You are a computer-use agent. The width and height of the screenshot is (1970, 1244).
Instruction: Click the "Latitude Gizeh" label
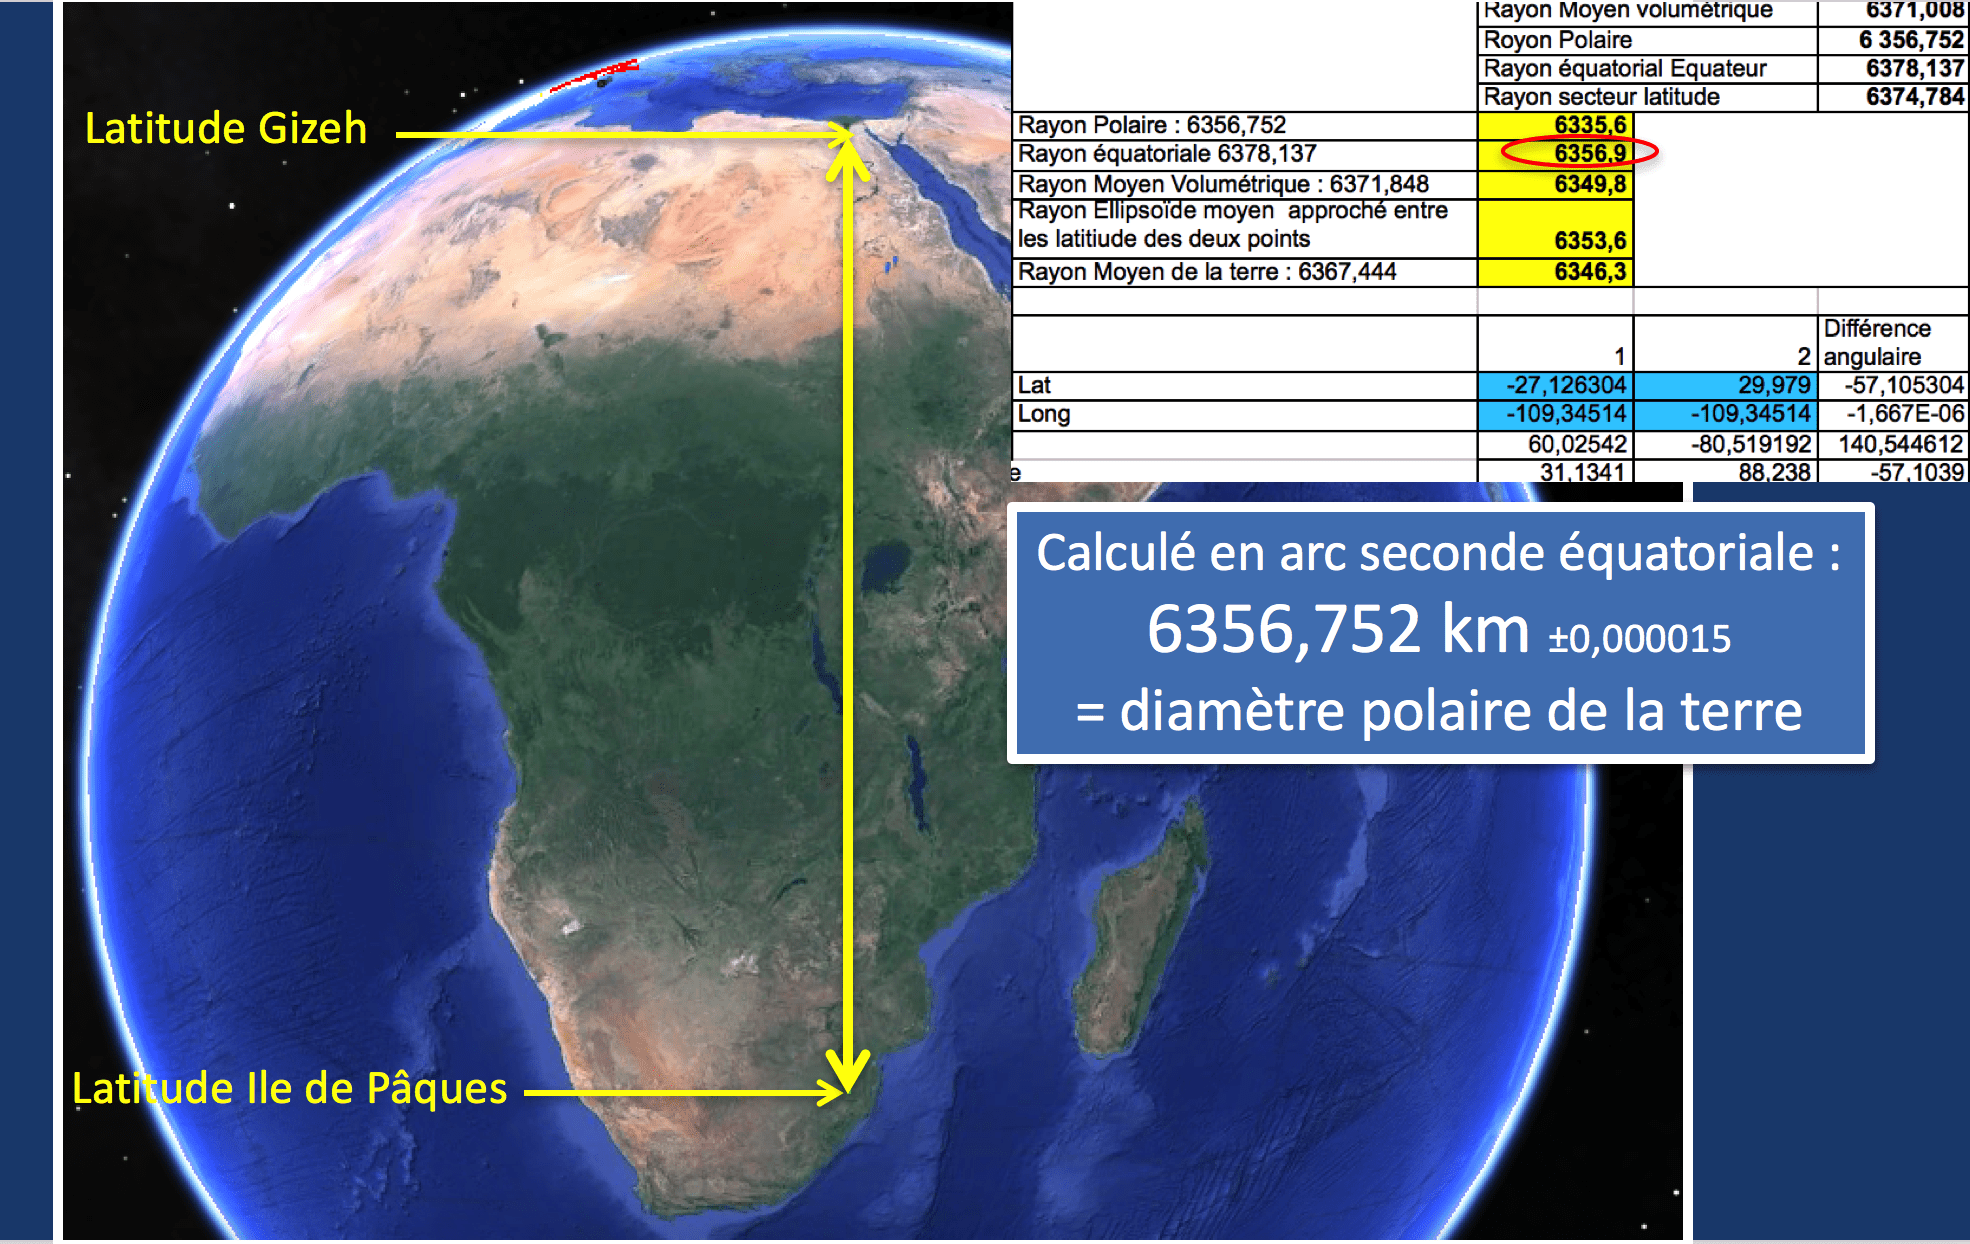(226, 129)
